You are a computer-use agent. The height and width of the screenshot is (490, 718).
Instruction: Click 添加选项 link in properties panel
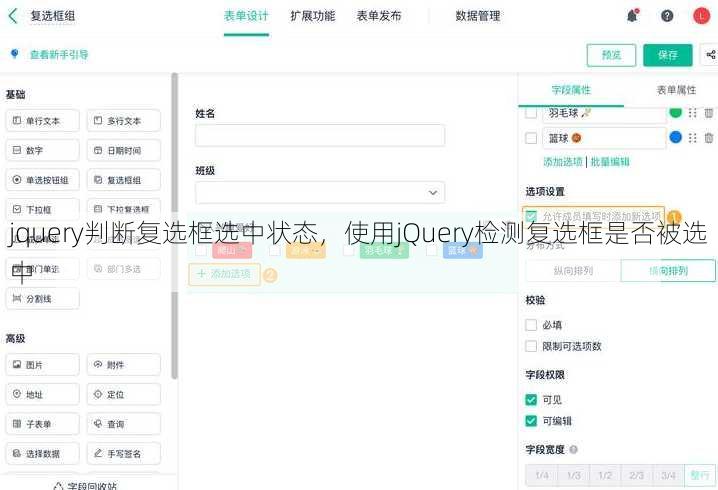pos(563,162)
